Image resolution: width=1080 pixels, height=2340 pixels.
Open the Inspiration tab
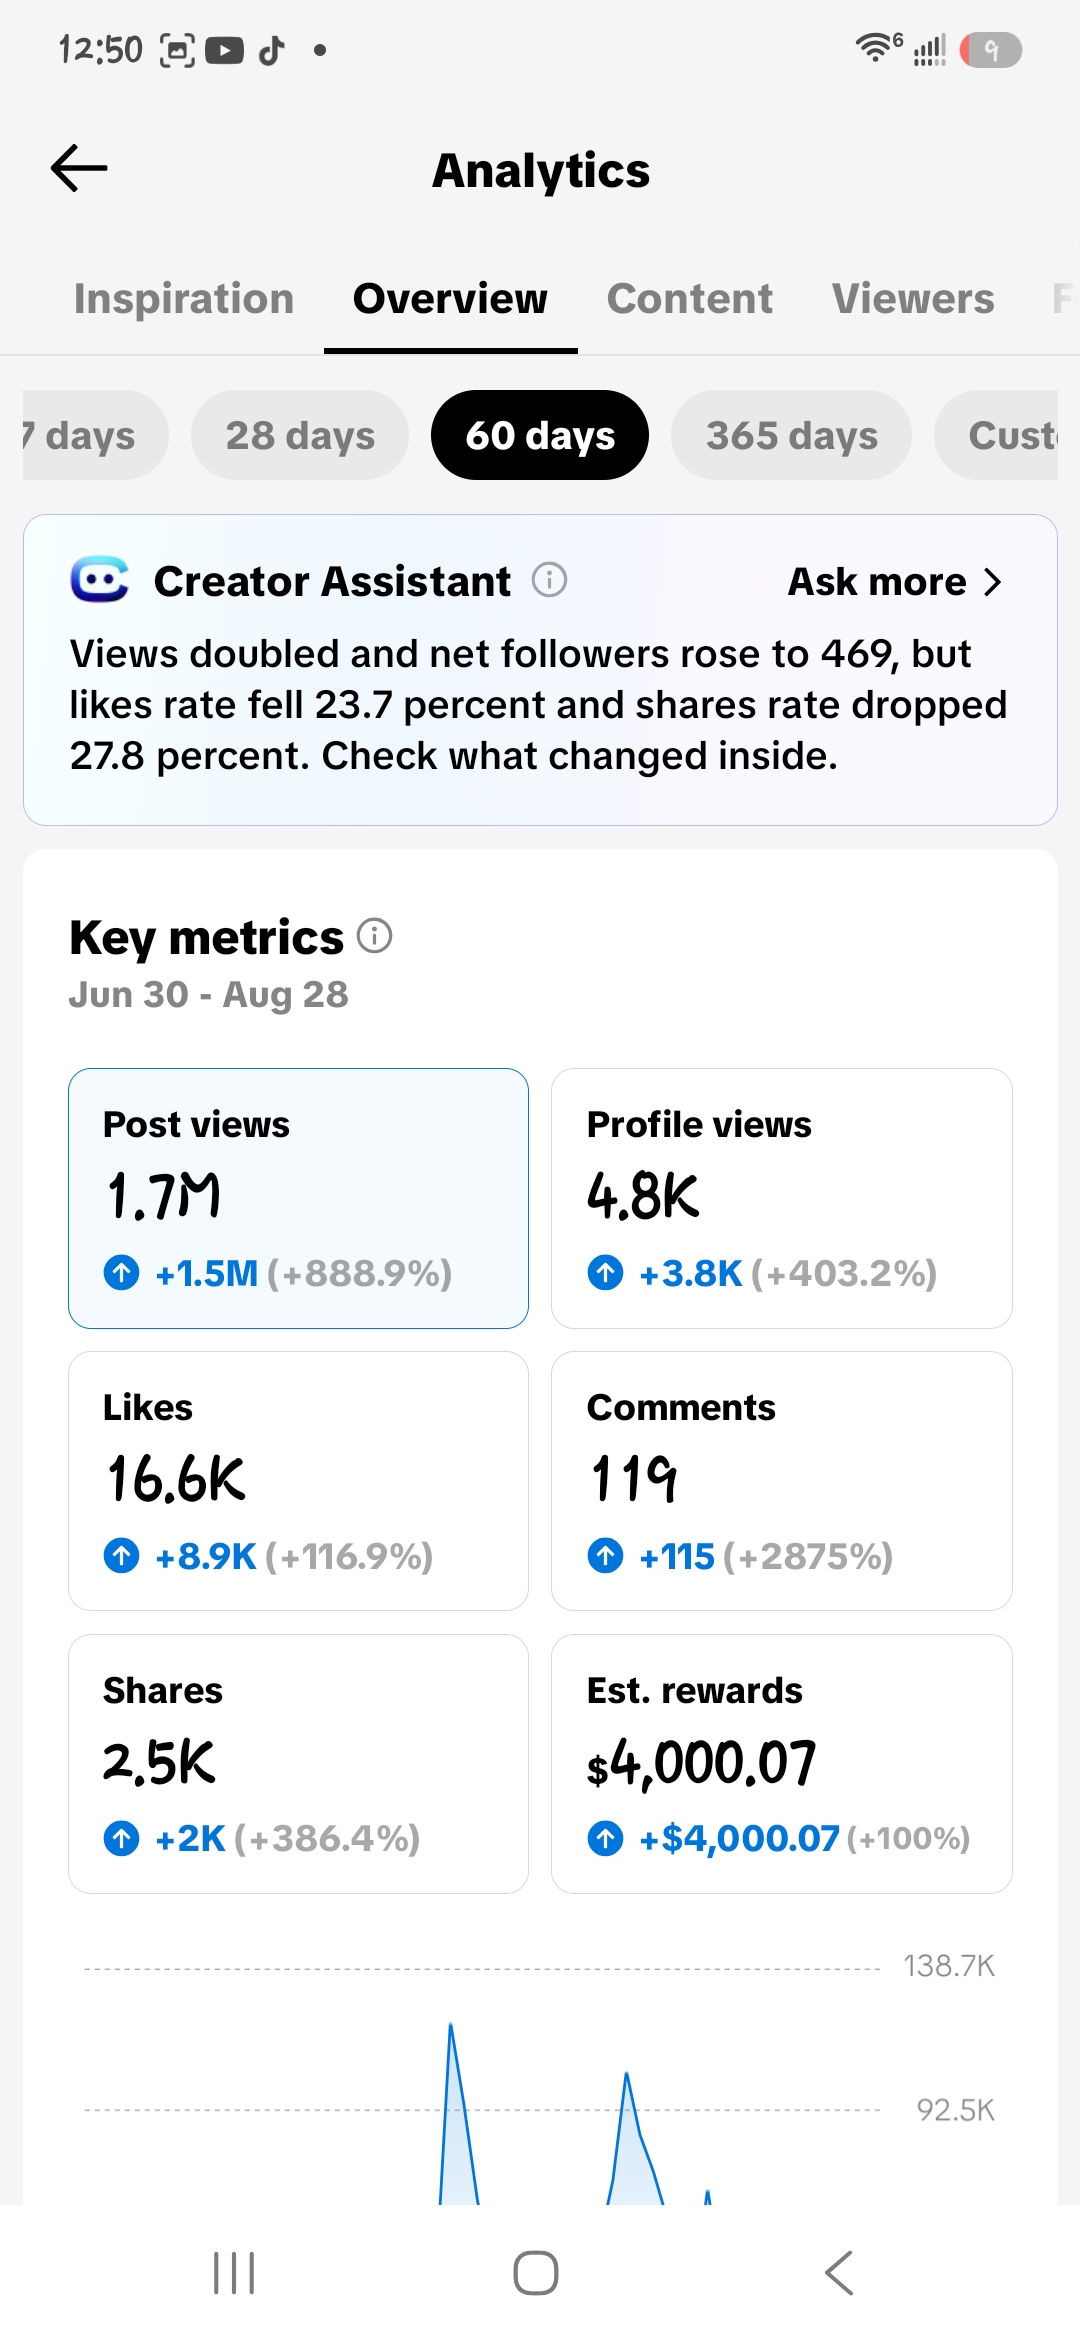184,299
